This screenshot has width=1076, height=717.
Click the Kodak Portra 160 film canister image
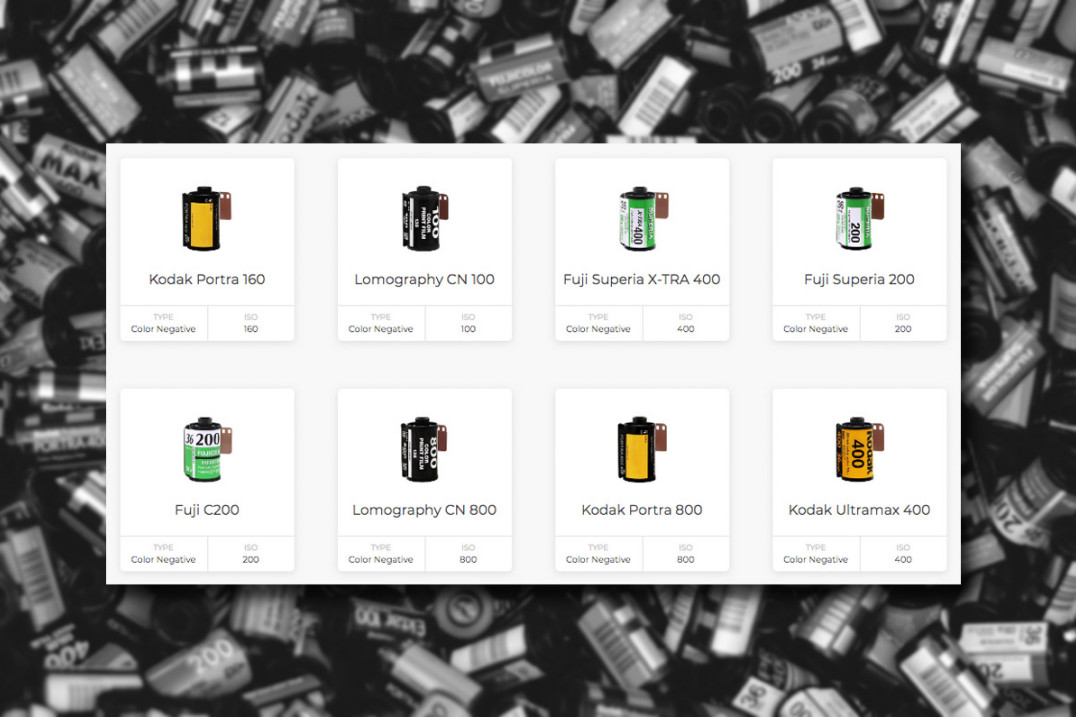click(207, 218)
